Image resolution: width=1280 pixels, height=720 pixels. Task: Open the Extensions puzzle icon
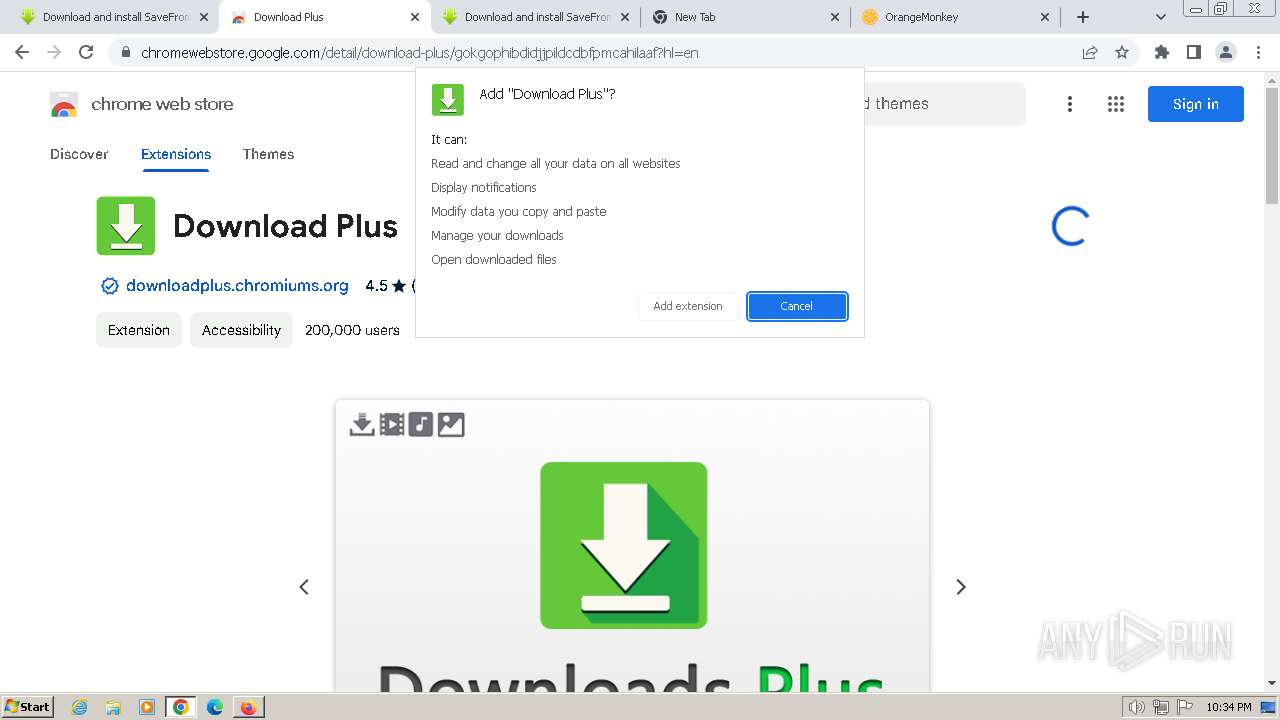(1161, 52)
